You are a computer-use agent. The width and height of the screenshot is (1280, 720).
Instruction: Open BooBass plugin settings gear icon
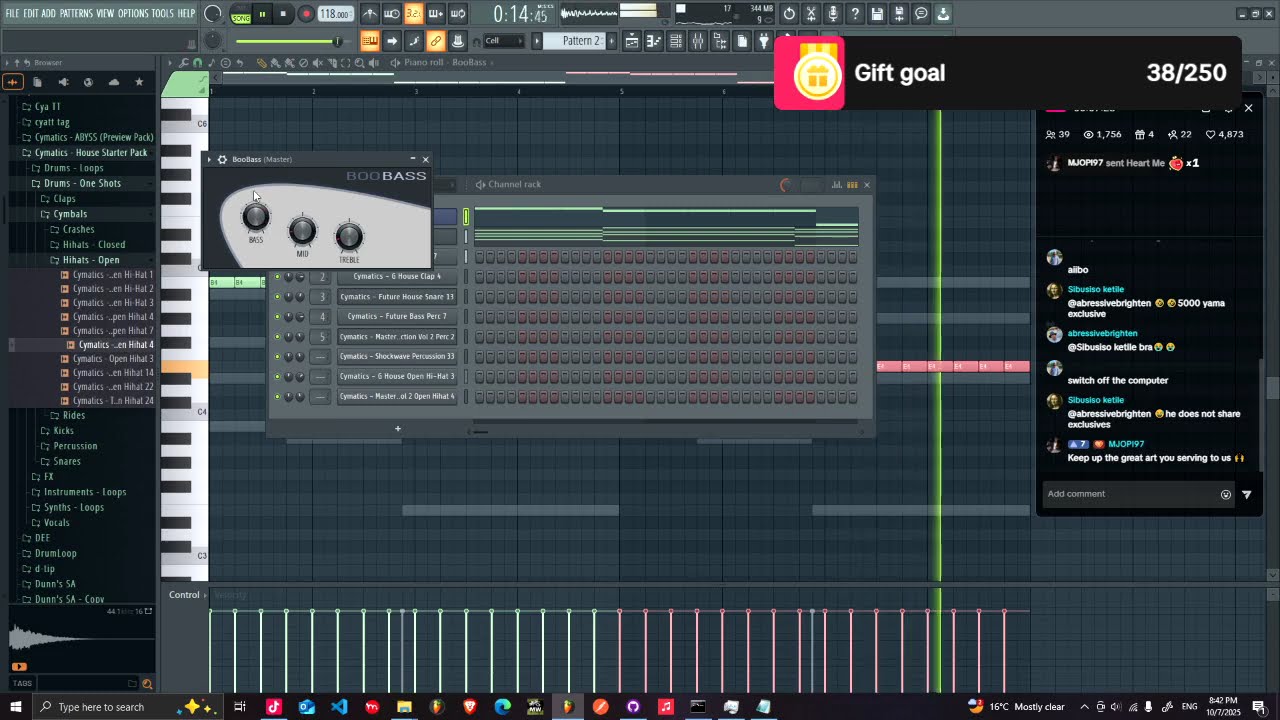tap(222, 159)
